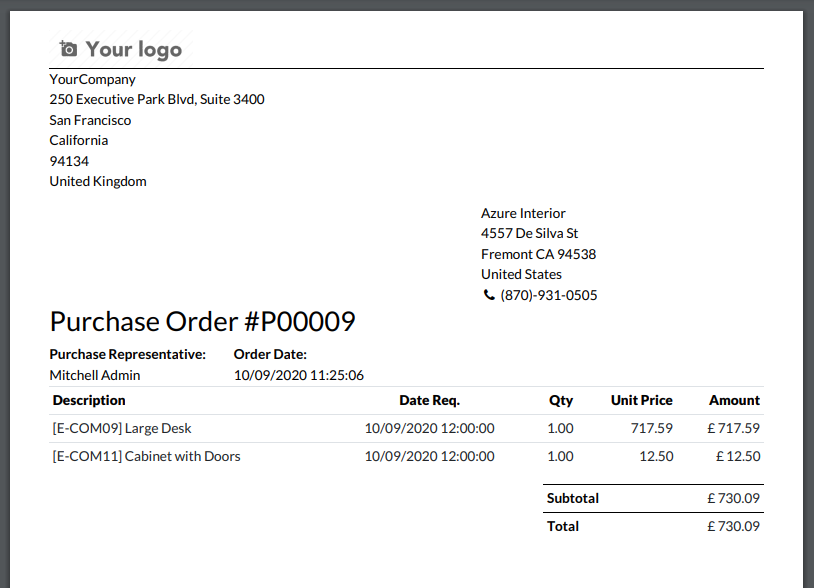
Task: Click the Subtotal amount £ 730.09
Action: point(733,497)
